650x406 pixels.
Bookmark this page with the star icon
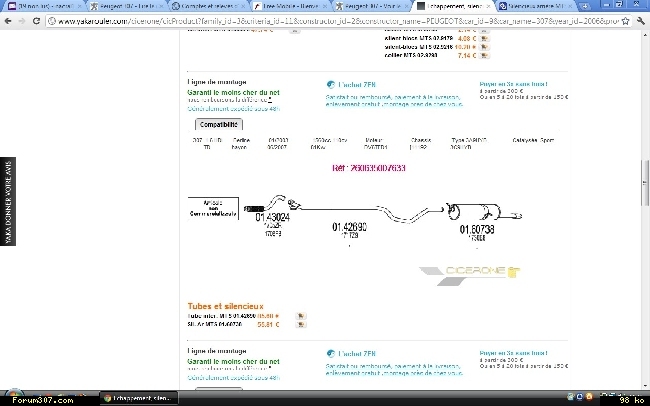[x=626, y=21]
